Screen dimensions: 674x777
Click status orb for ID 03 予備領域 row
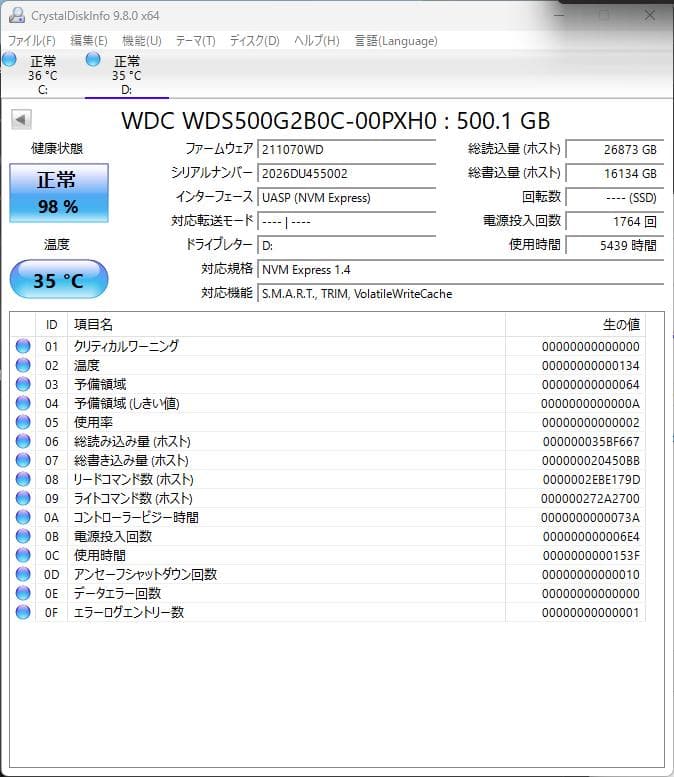point(23,384)
